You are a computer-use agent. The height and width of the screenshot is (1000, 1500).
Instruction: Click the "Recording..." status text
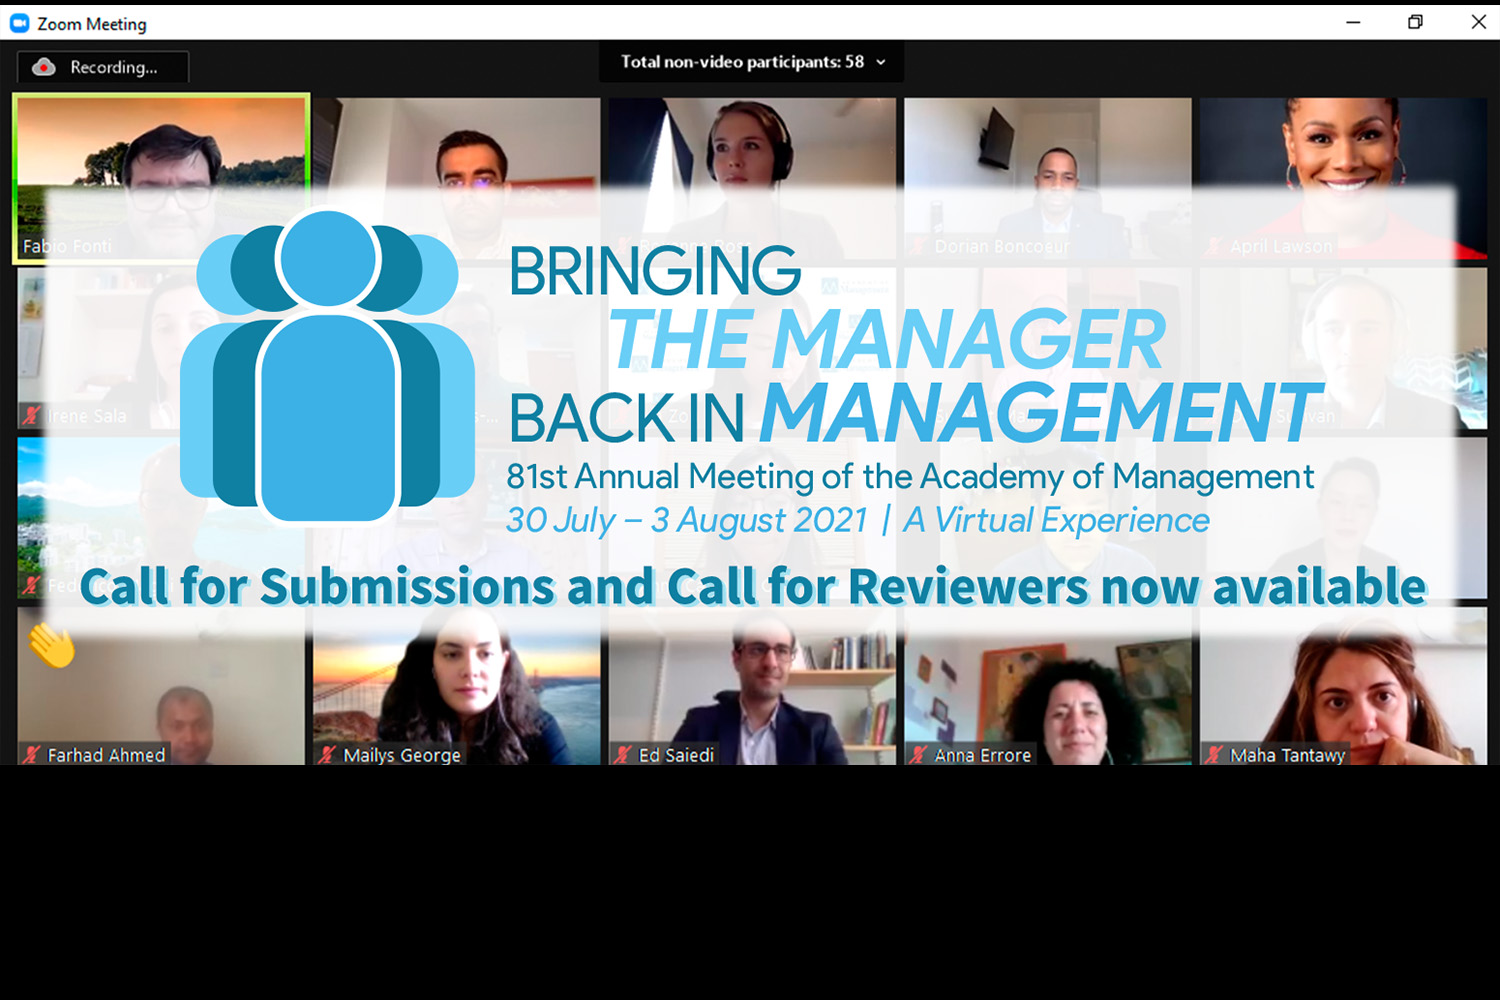(114, 67)
